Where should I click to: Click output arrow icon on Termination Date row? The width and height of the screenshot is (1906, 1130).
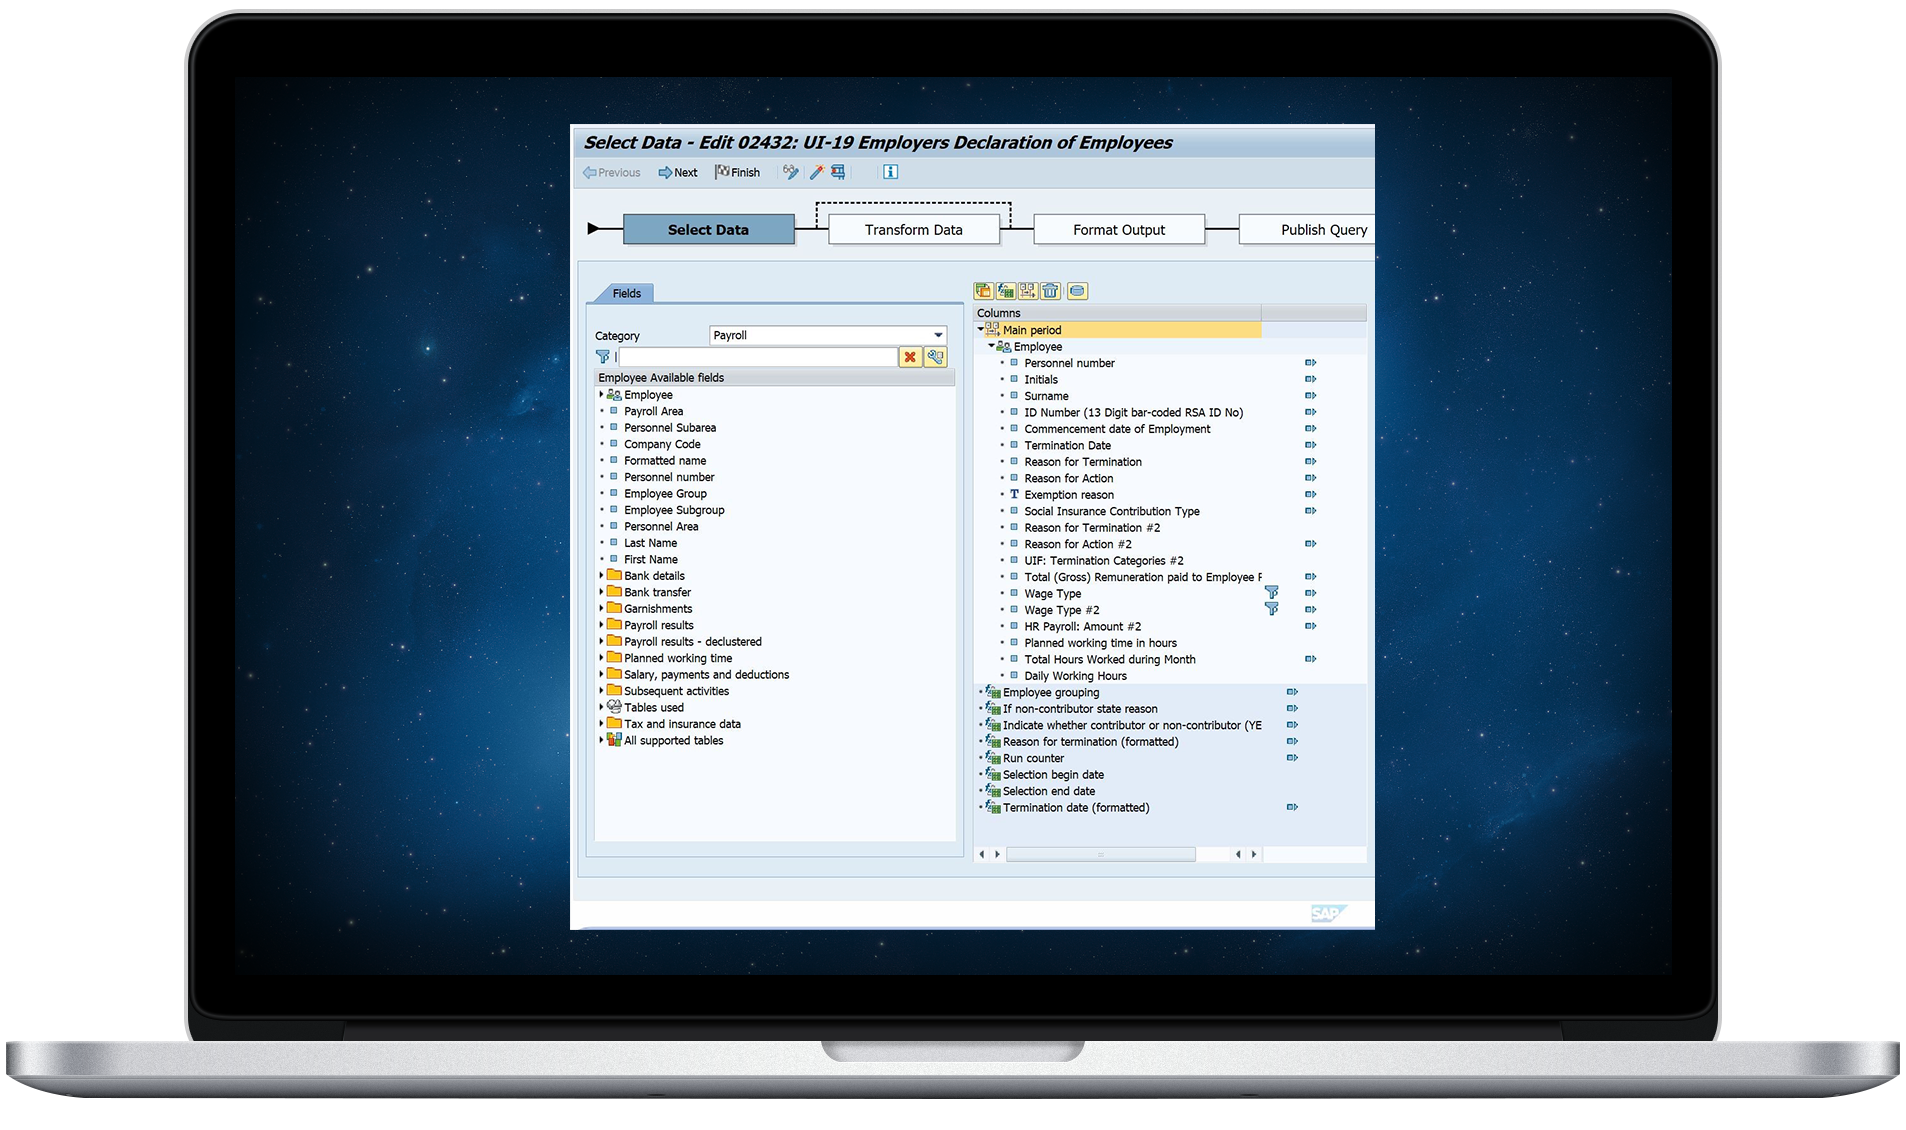(1310, 445)
